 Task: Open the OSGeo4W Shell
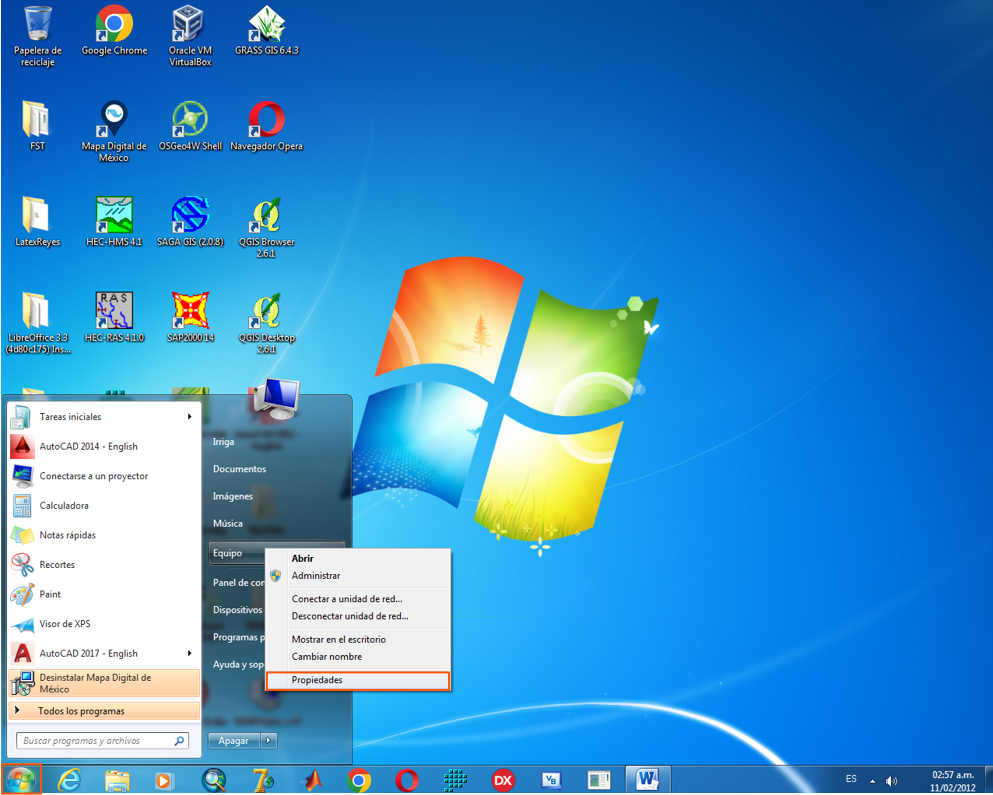189,120
